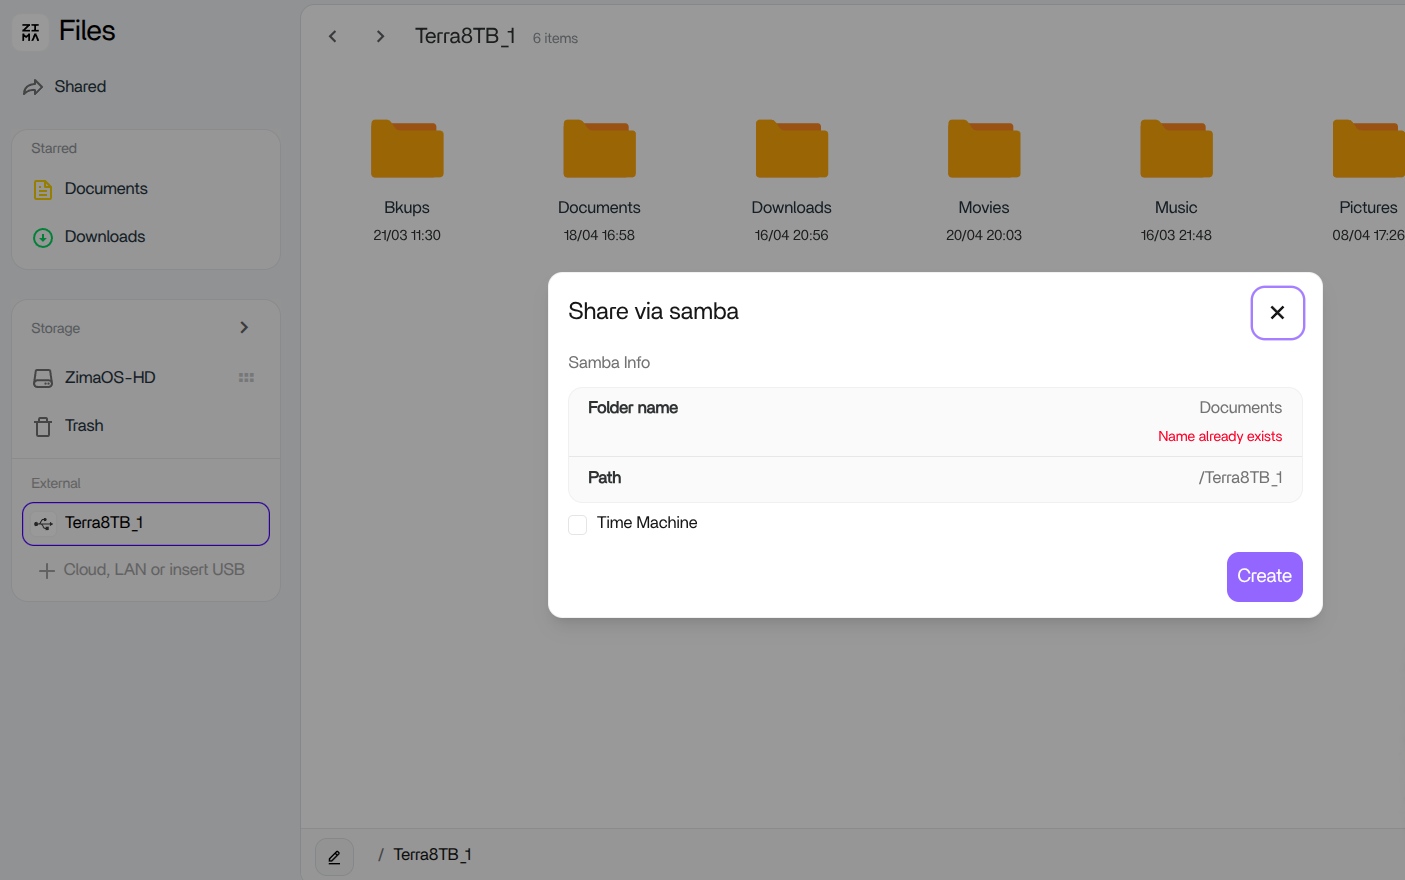The height and width of the screenshot is (880, 1405).
Task: Navigate back with the left arrow
Action: (333, 37)
